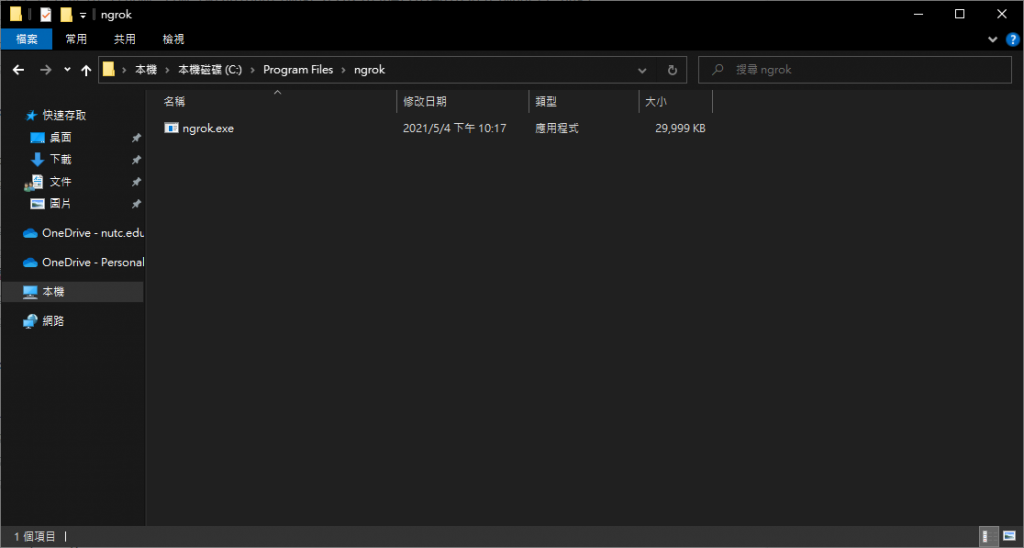The width and height of the screenshot is (1024, 548).
Task: Click pin icon next to 文件
Action: 136,182
